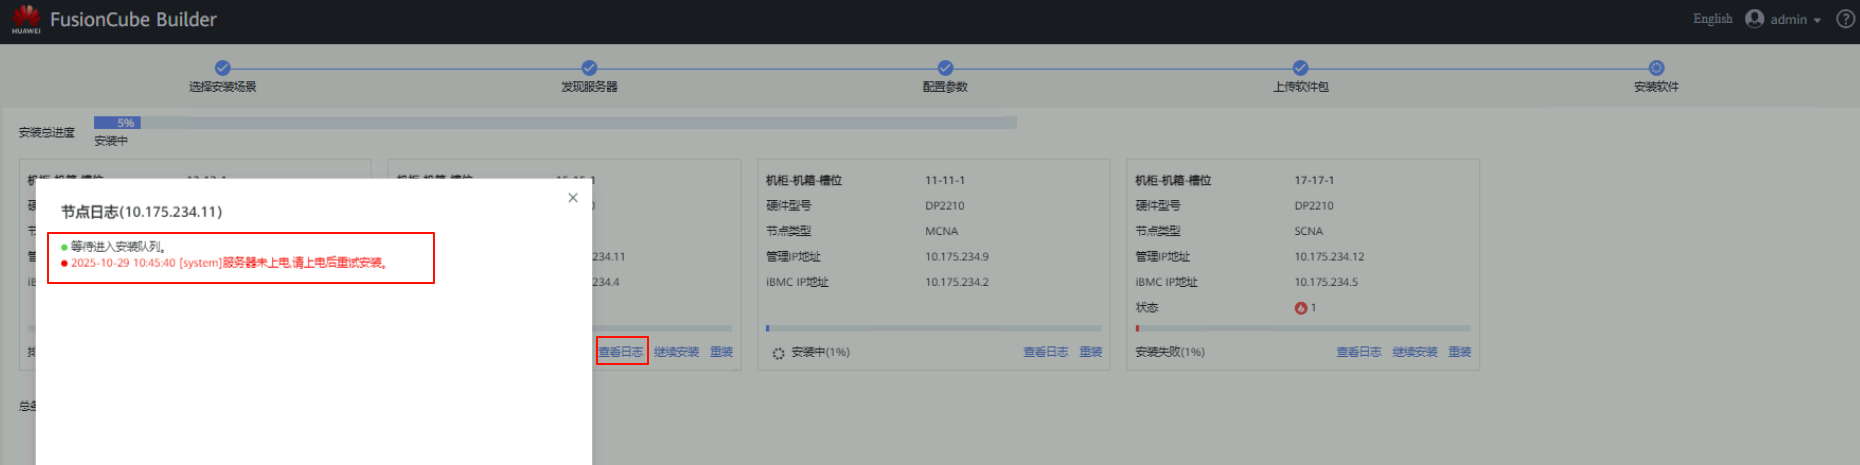1860x465 pixels.
Task: Click 查看日志 for node 10.175.234.9
Action: point(1045,352)
